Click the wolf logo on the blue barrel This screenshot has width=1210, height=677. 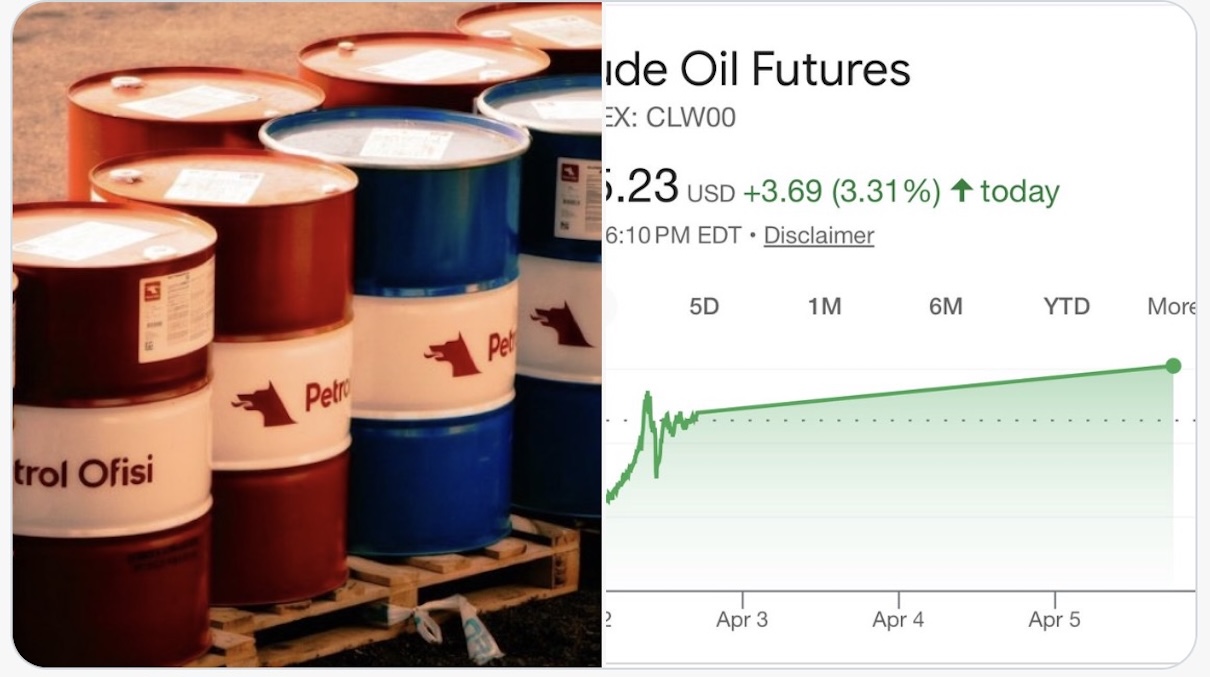coord(452,351)
